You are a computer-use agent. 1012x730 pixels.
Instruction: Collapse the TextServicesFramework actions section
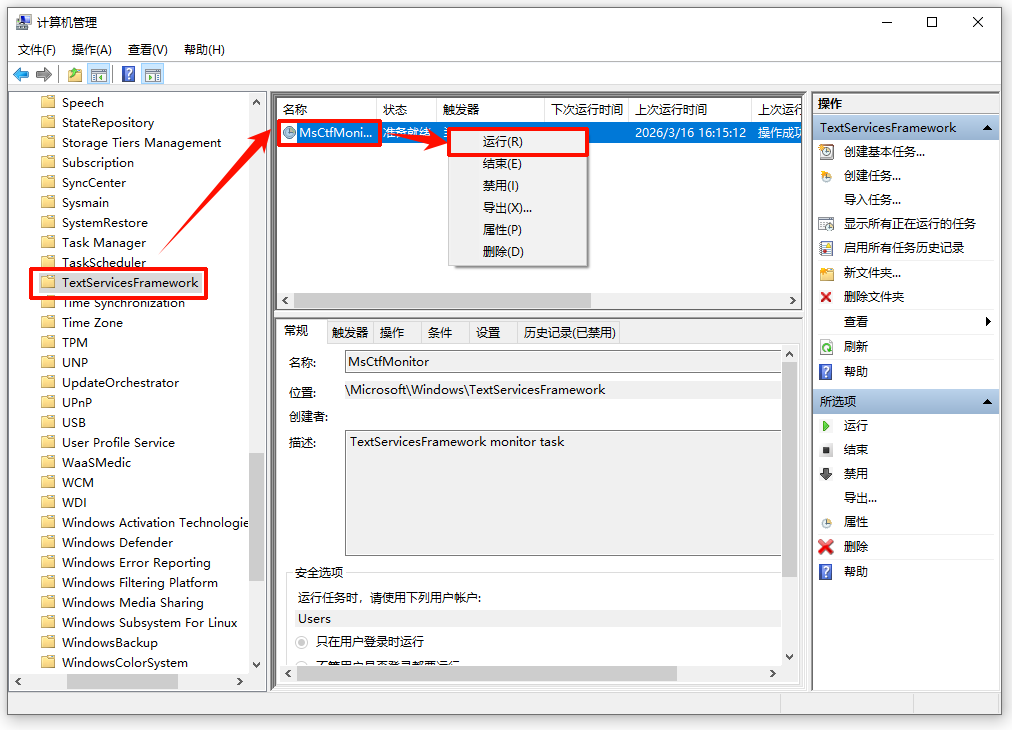(986, 127)
